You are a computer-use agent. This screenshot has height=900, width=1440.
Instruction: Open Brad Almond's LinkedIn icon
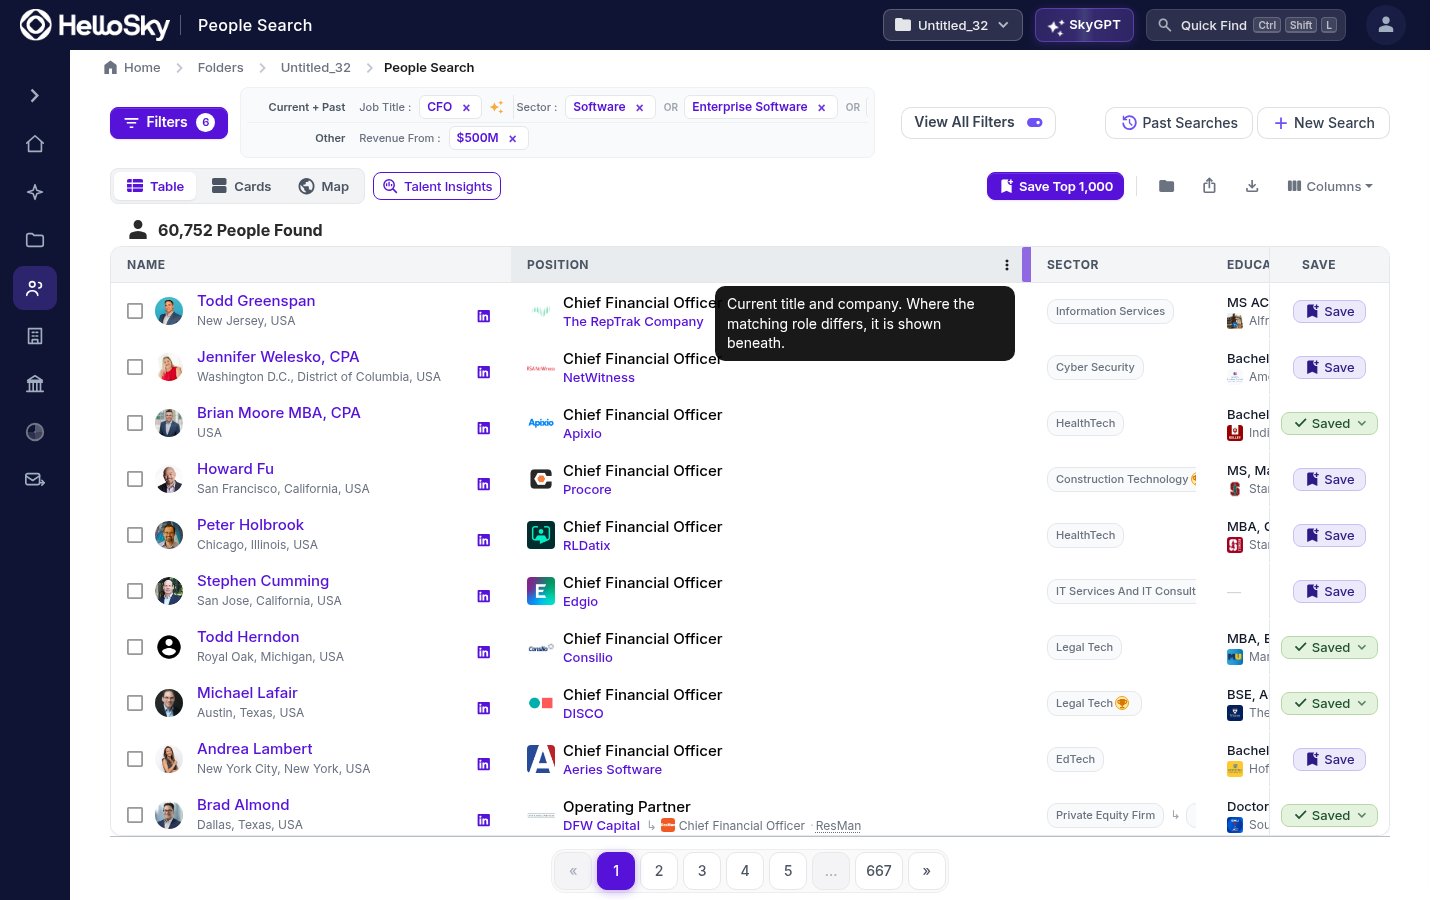tap(484, 820)
